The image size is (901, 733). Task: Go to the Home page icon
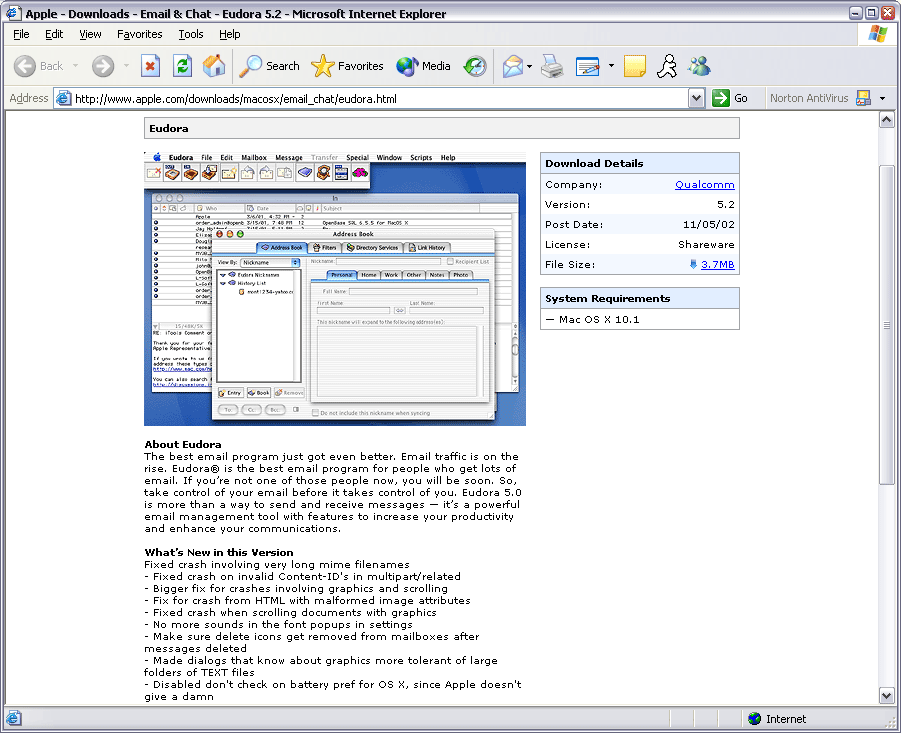(x=214, y=66)
